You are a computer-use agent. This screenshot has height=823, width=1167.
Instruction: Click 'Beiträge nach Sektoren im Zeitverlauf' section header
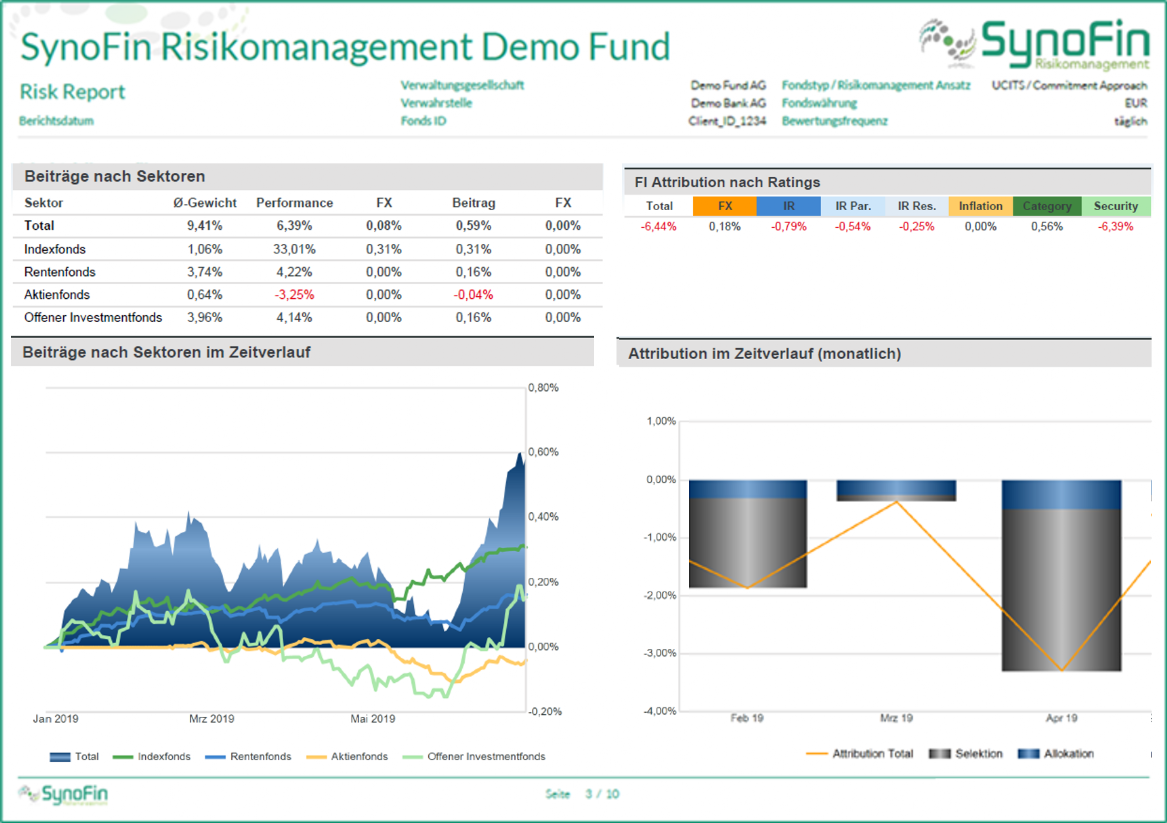tap(303, 352)
